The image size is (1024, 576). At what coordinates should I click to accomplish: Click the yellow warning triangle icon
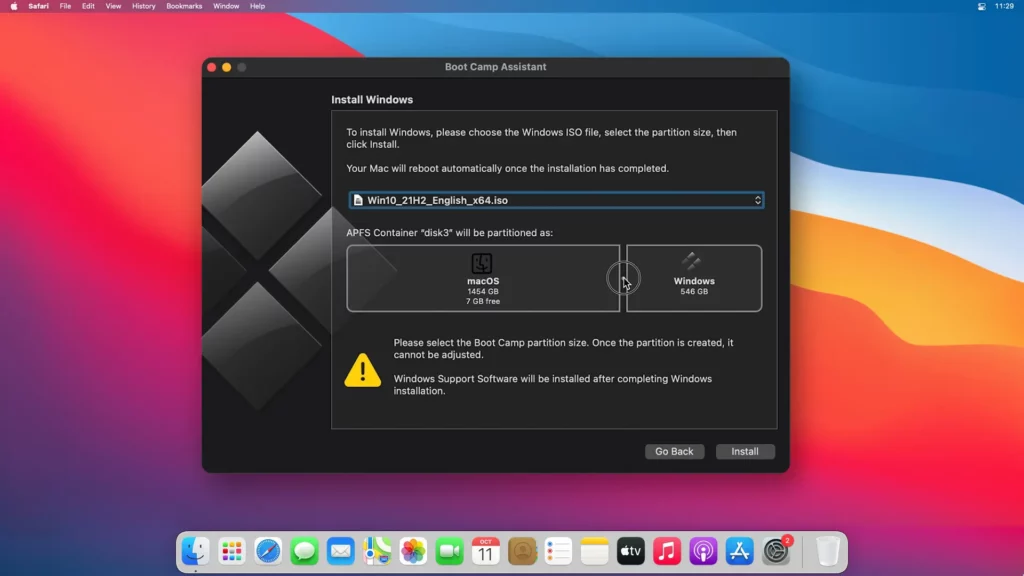click(x=362, y=370)
